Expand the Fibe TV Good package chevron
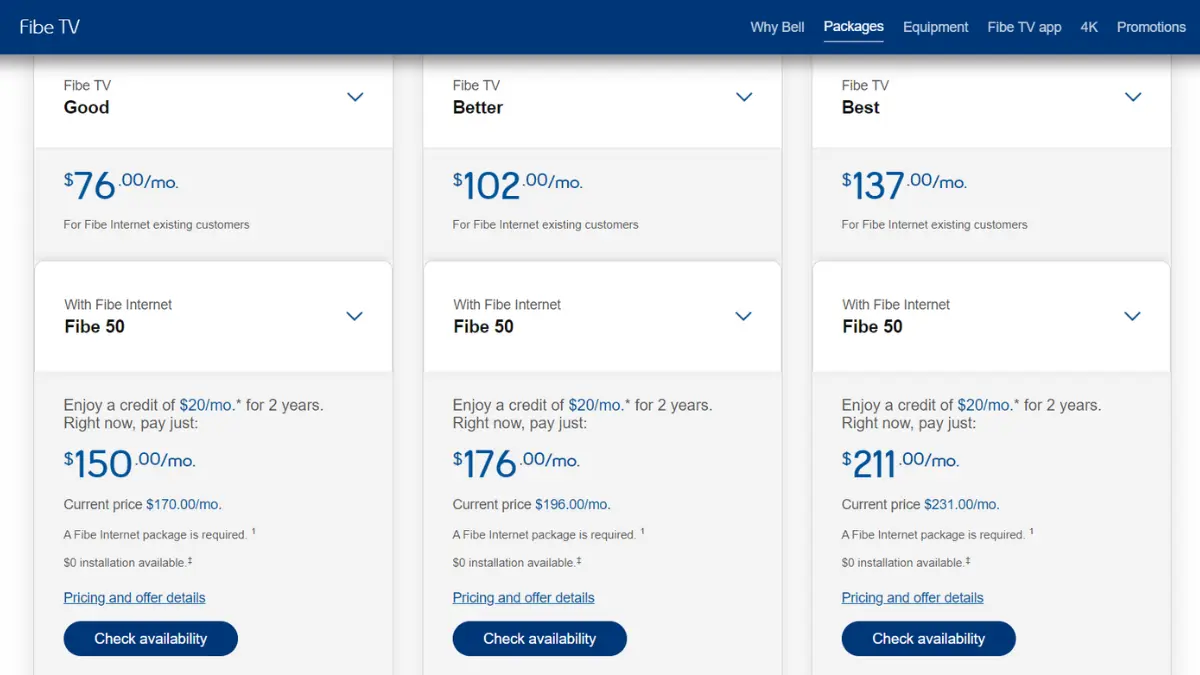The width and height of the screenshot is (1200, 675). pyautogui.click(x=355, y=97)
